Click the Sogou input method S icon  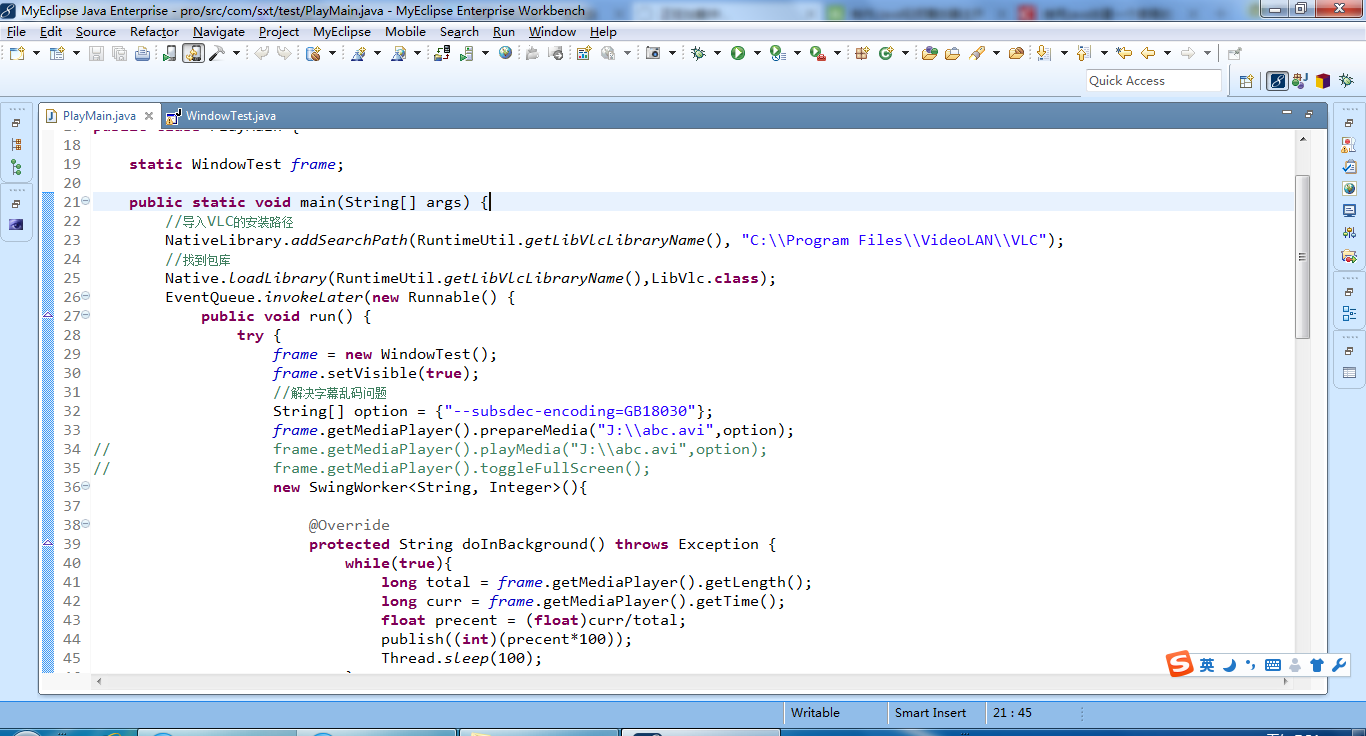pos(1180,664)
